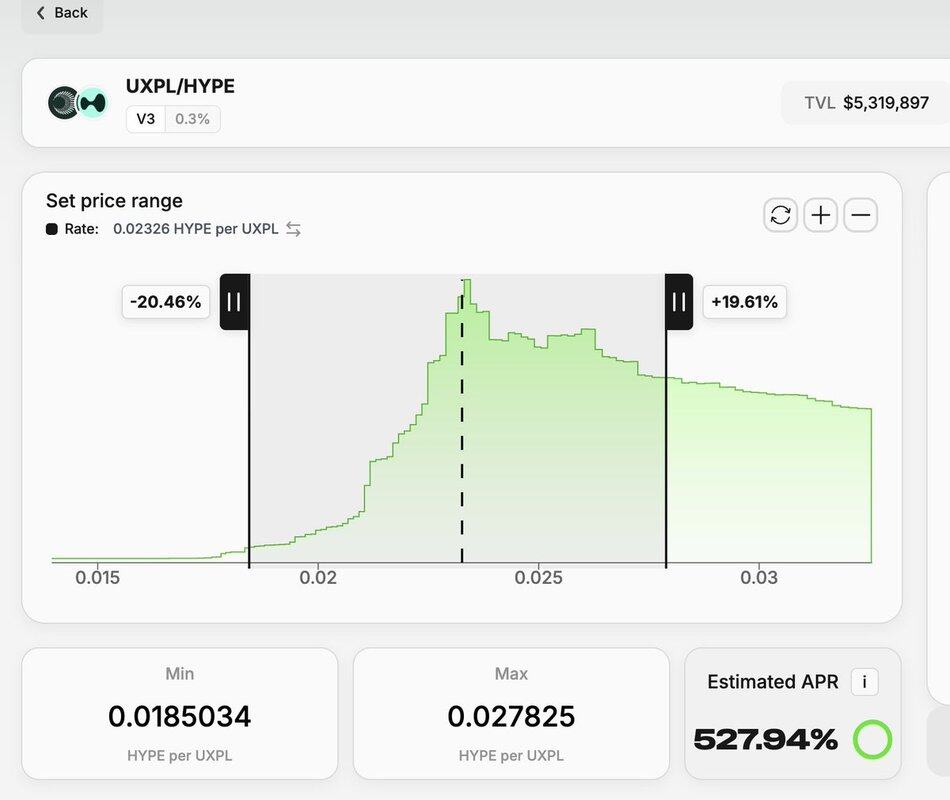This screenshot has height=800, width=950.
Task: Open the Estimated APR info icon
Action: pyautogui.click(x=864, y=682)
